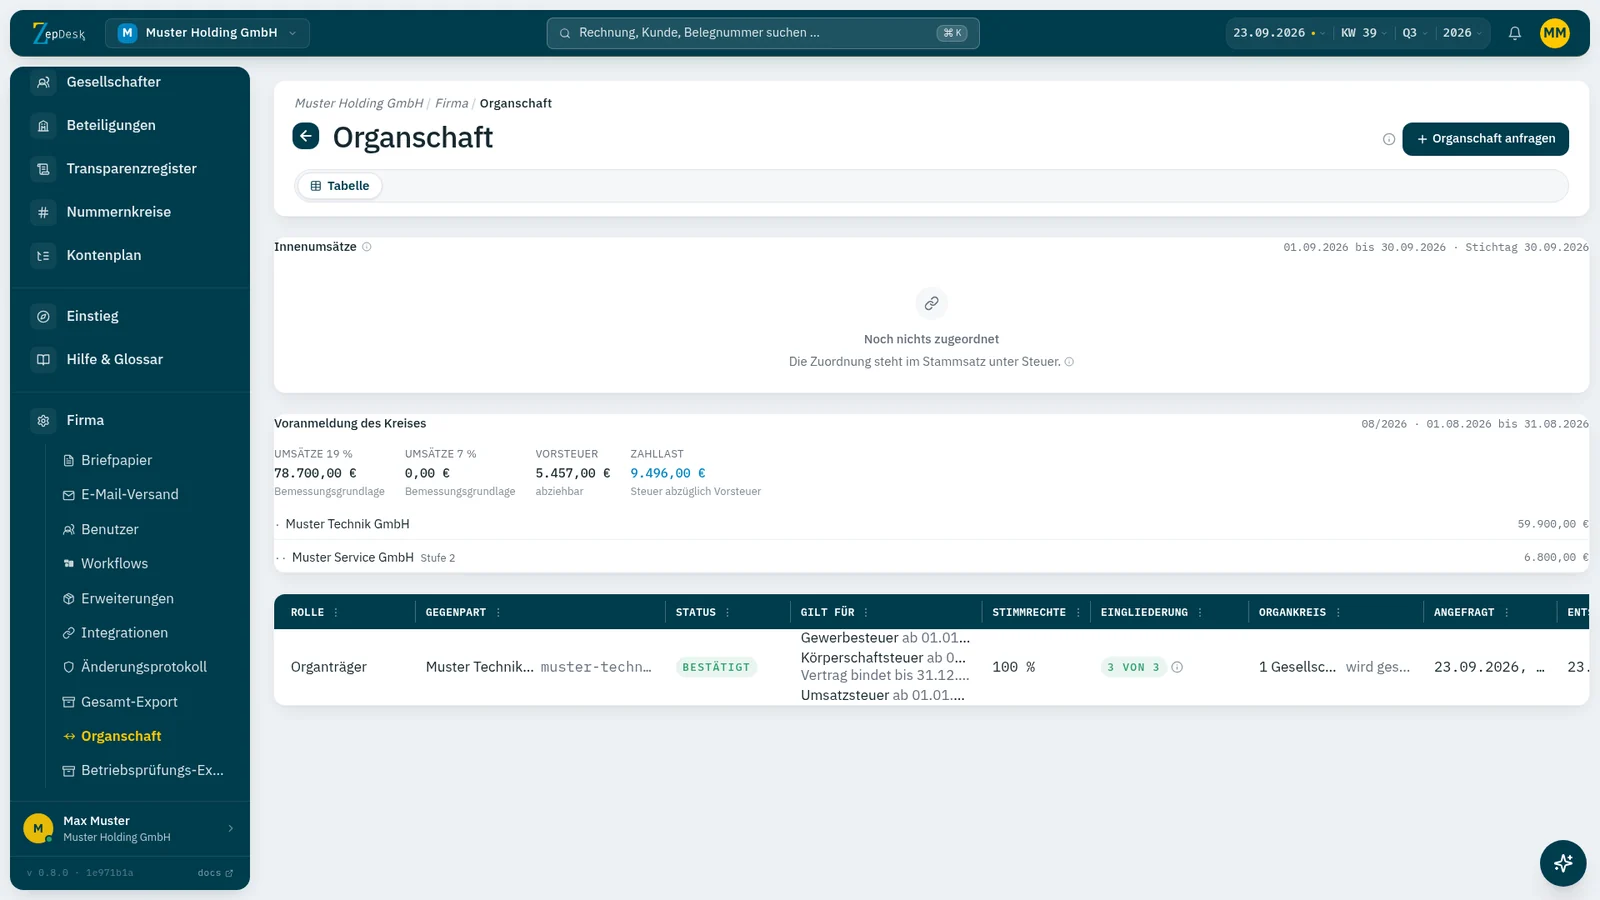Image resolution: width=1600 pixels, height=900 pixels.
Task: Click the Zahllast value 9.496,00 €
Action: tap(668, 473)
